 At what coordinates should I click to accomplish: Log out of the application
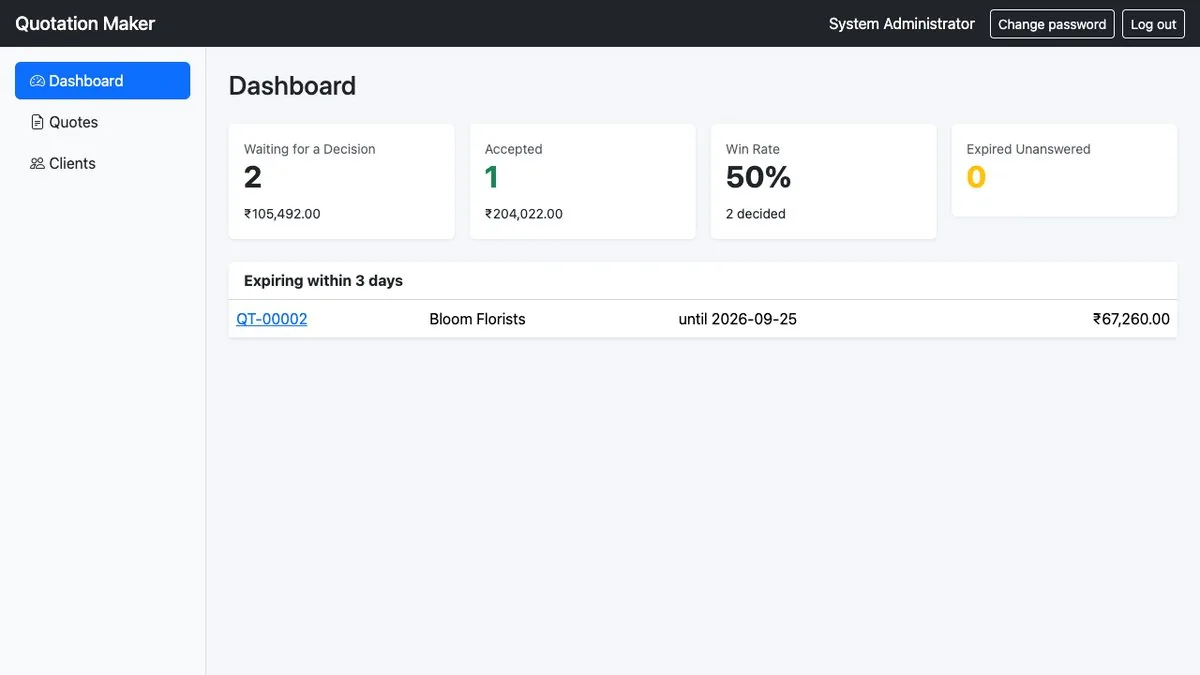coord(1153,24)
